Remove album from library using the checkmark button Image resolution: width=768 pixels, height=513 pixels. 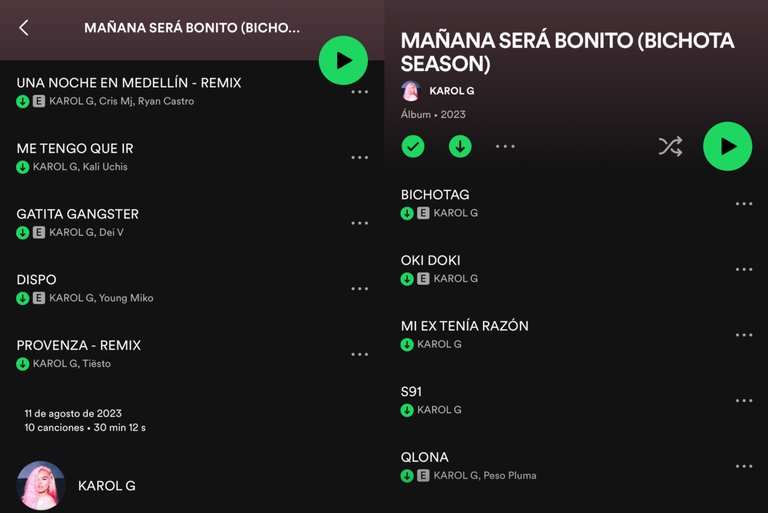pyautogui.click(x=413, y=147)
